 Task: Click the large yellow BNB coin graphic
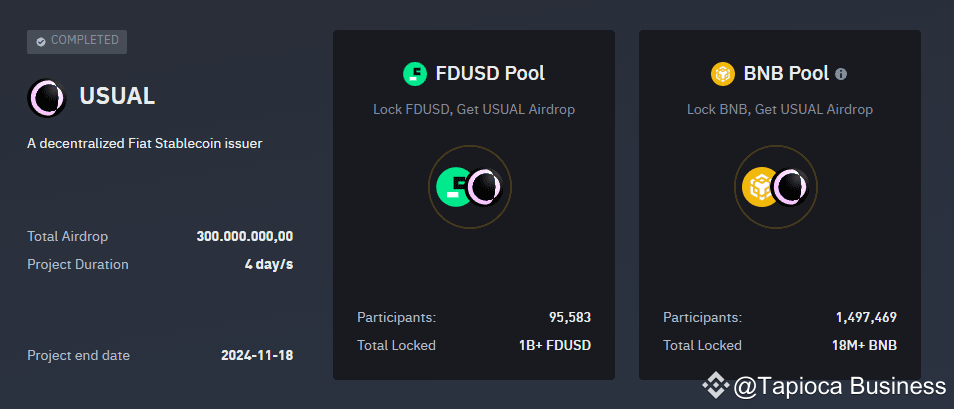click(759, 187)
